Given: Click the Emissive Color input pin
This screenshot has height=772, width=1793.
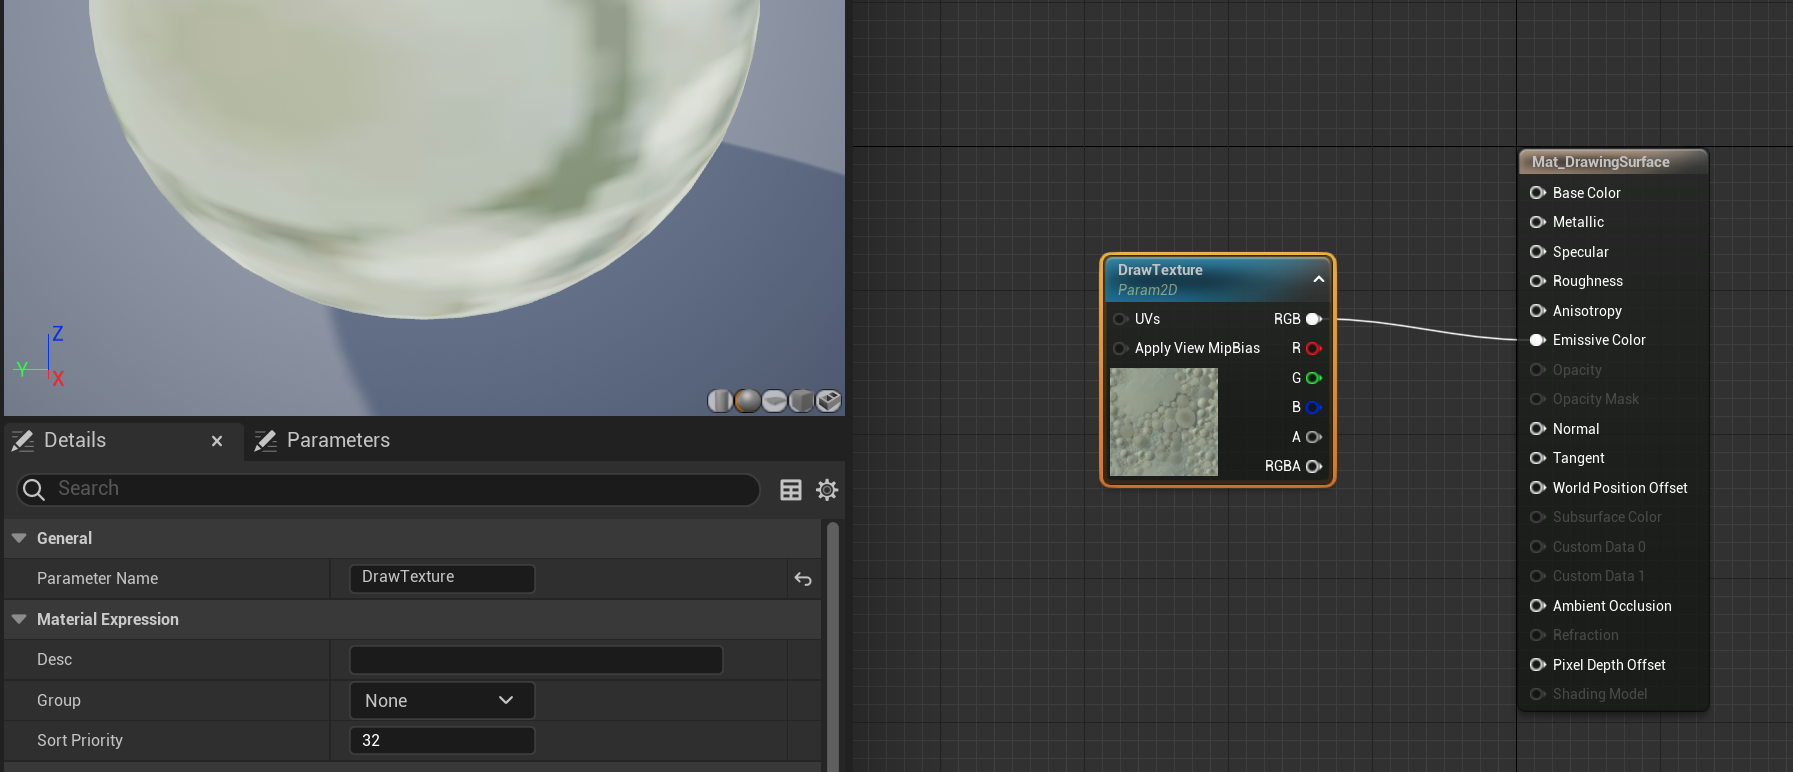Looking at the screenshot, I should (1538, 340).
